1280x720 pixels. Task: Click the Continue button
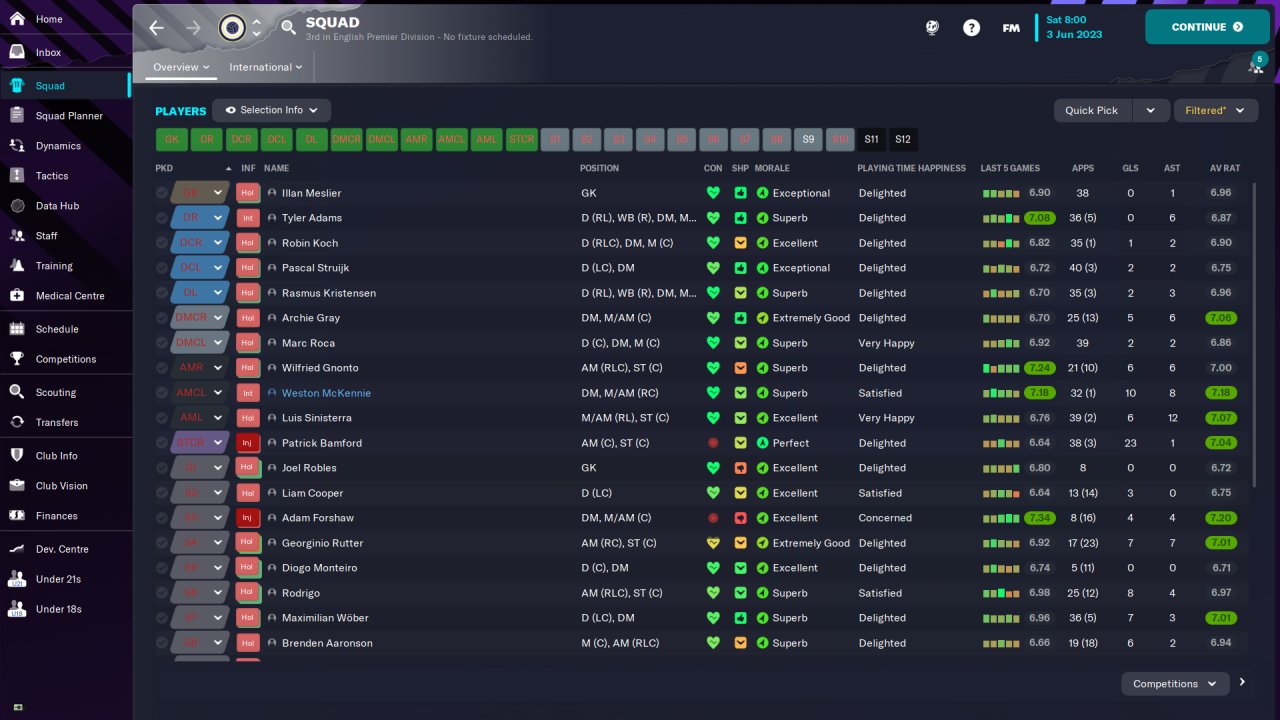[1207, 27]
